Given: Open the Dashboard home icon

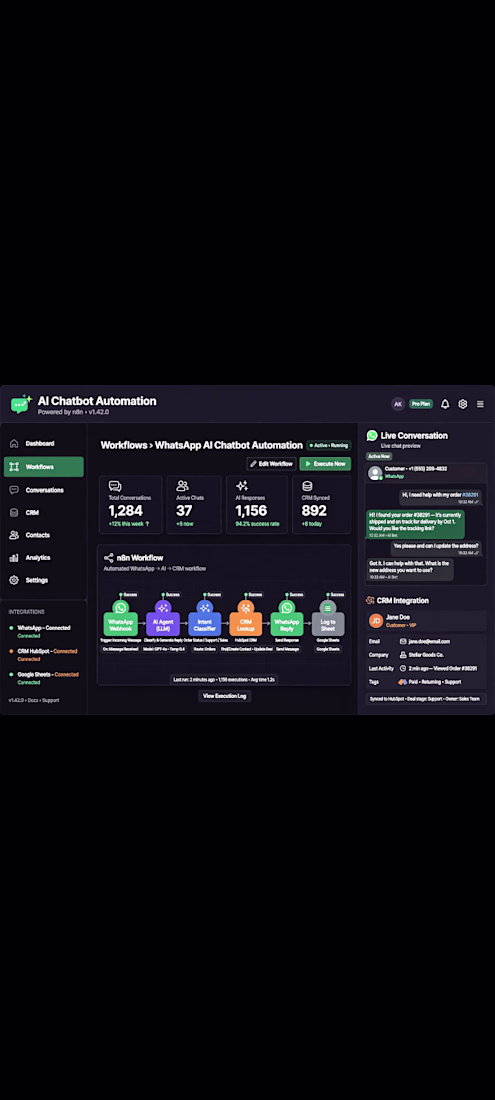Looking at the screenshot, I should click(x=13, y=443).
